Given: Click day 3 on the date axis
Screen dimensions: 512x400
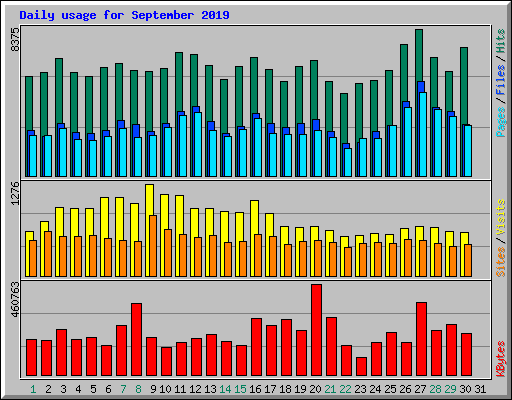Looking at the screenshot, I should pyautogui.click(x=63, y=389).
